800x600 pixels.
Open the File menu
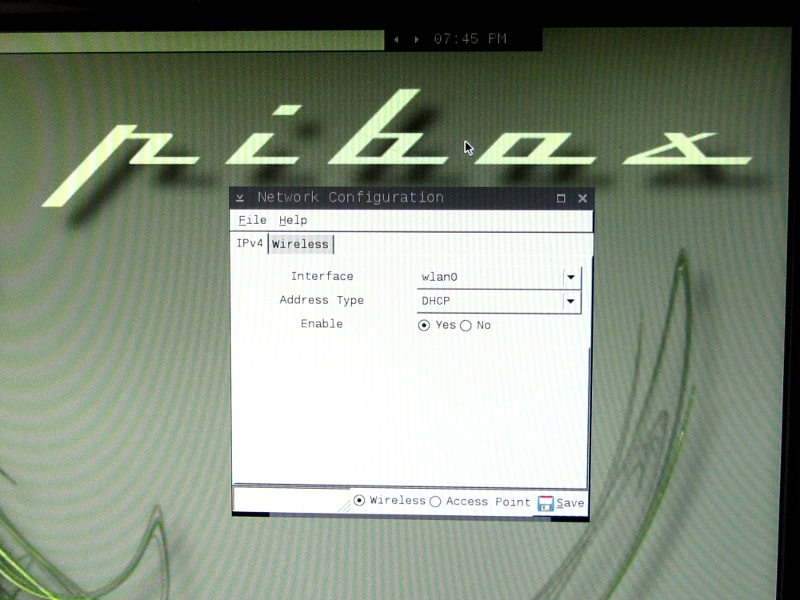pos(253,220)
